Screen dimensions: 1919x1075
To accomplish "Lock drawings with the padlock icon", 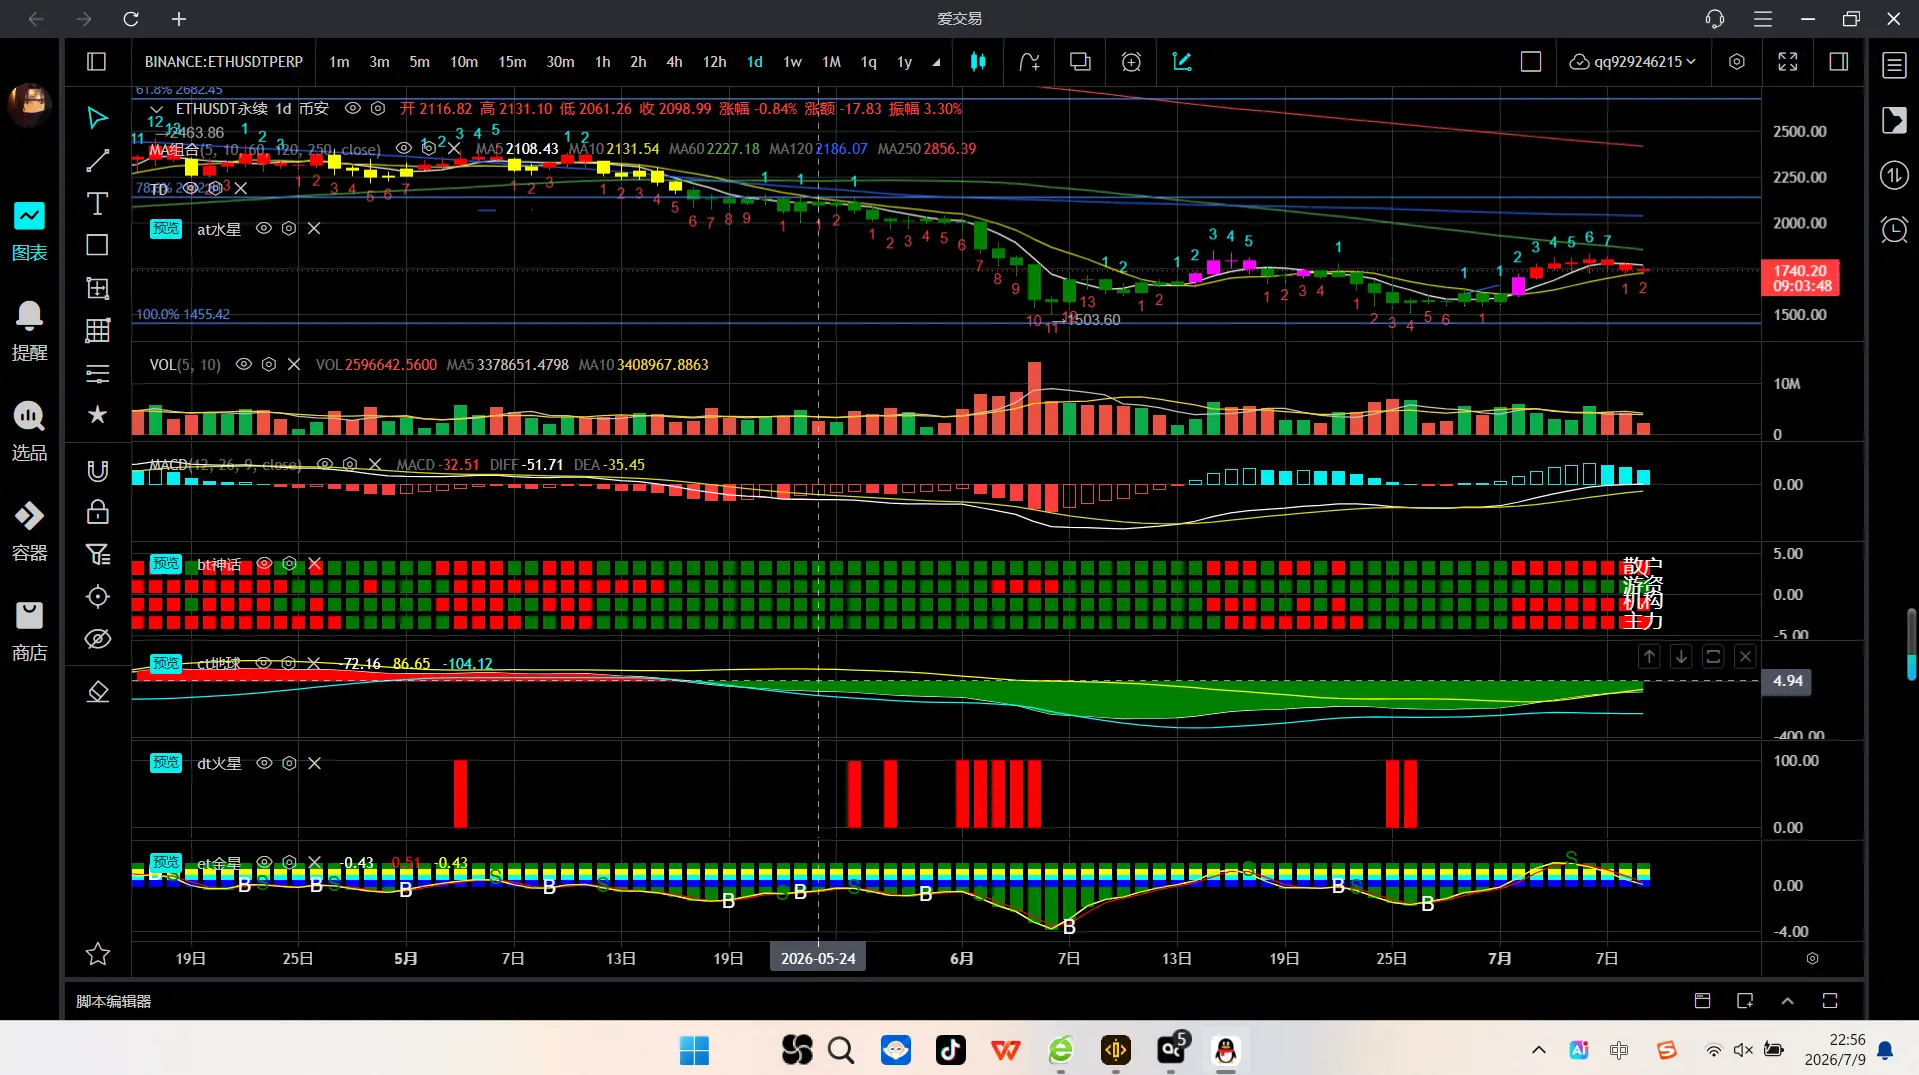I will (97, 512).
